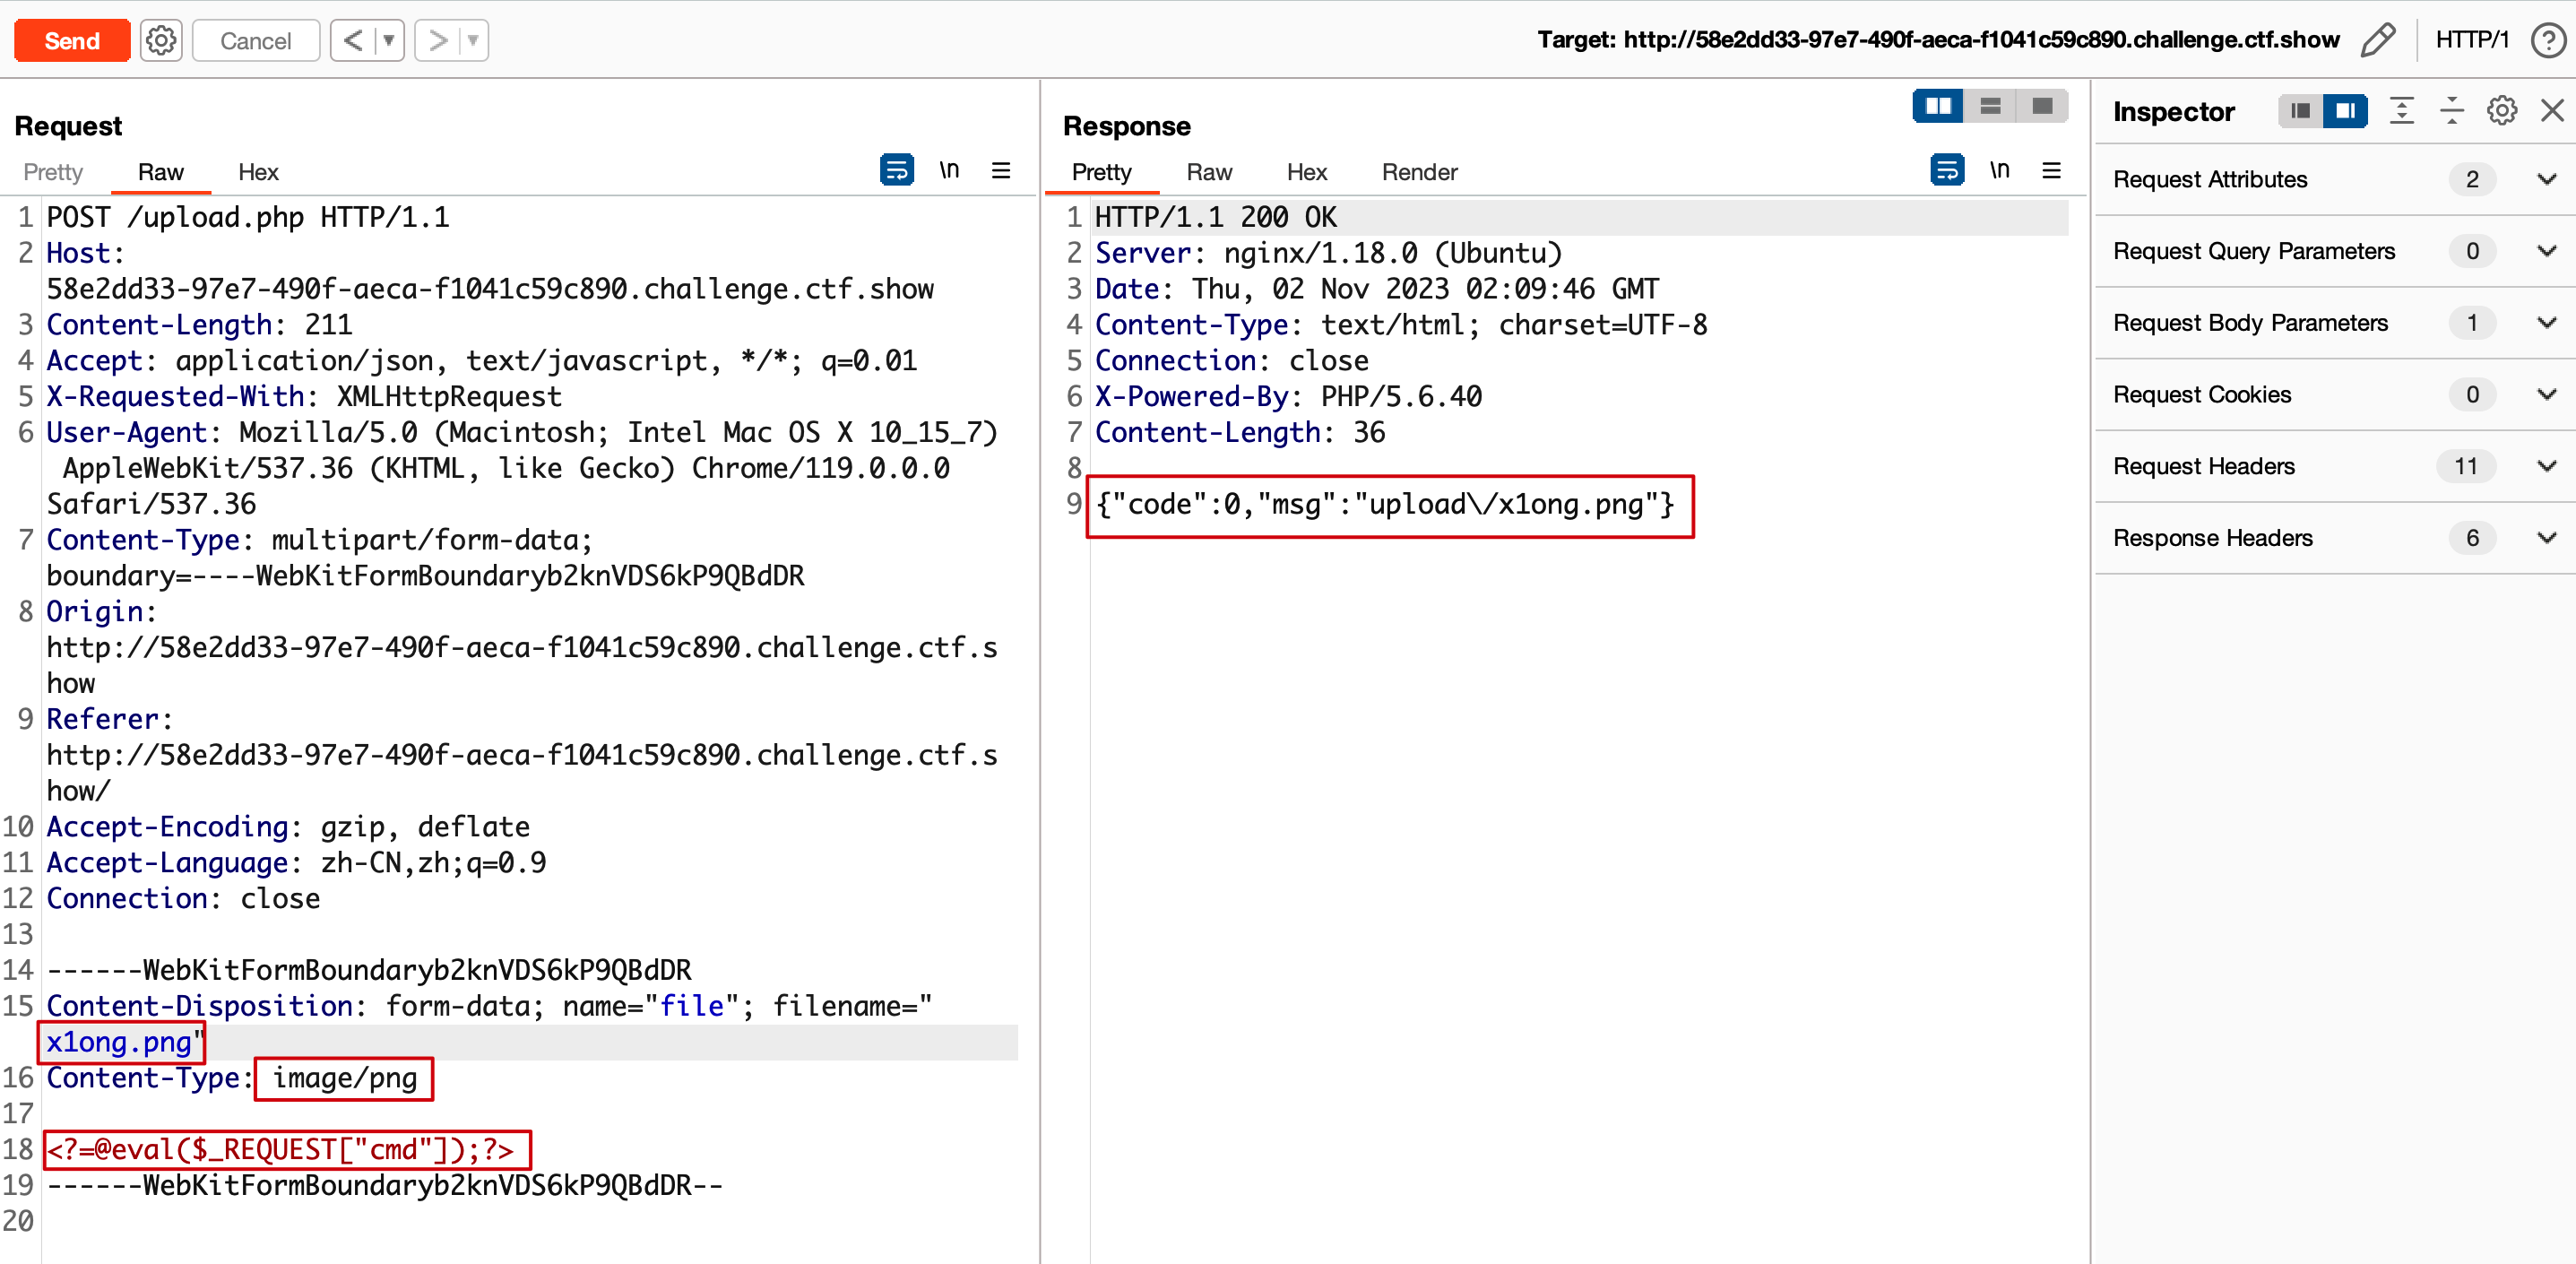The height and width of the screenshot is (1264, 2576).
Task: Switch the Response view to Raw
Action: click(1209, 172)
